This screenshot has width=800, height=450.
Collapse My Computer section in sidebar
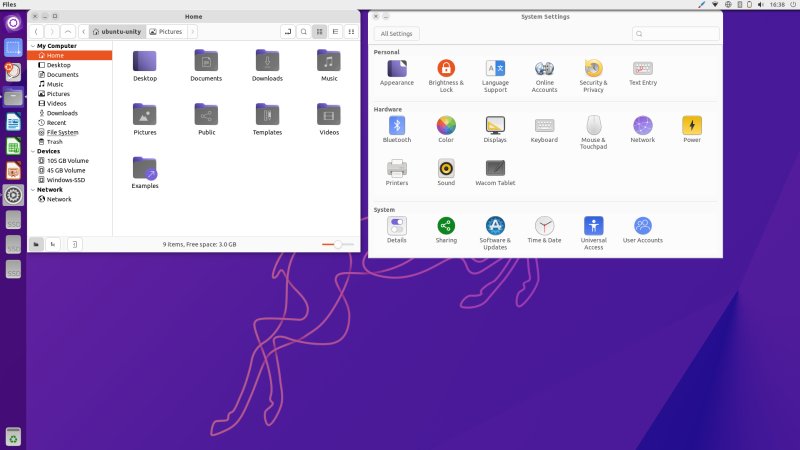coord(33,46)
